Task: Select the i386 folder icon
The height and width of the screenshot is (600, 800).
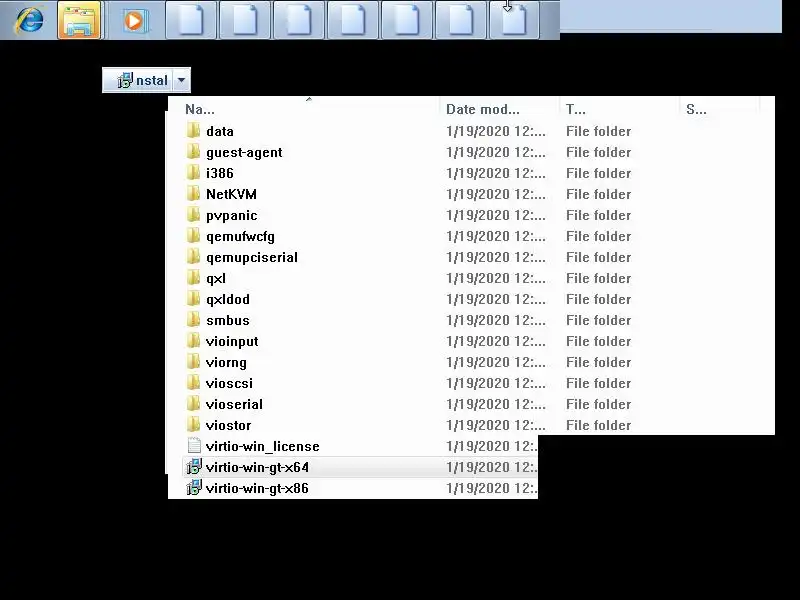Action: point(193,172)
